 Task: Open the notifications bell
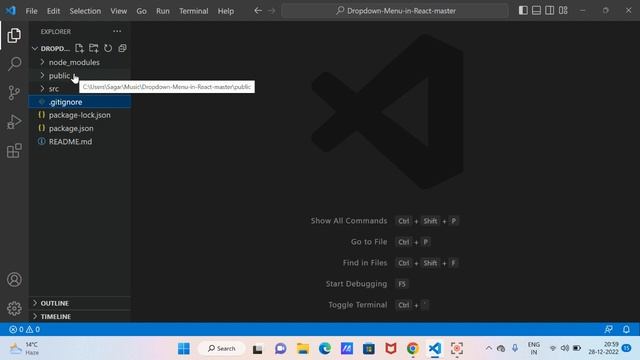(626, 329)
